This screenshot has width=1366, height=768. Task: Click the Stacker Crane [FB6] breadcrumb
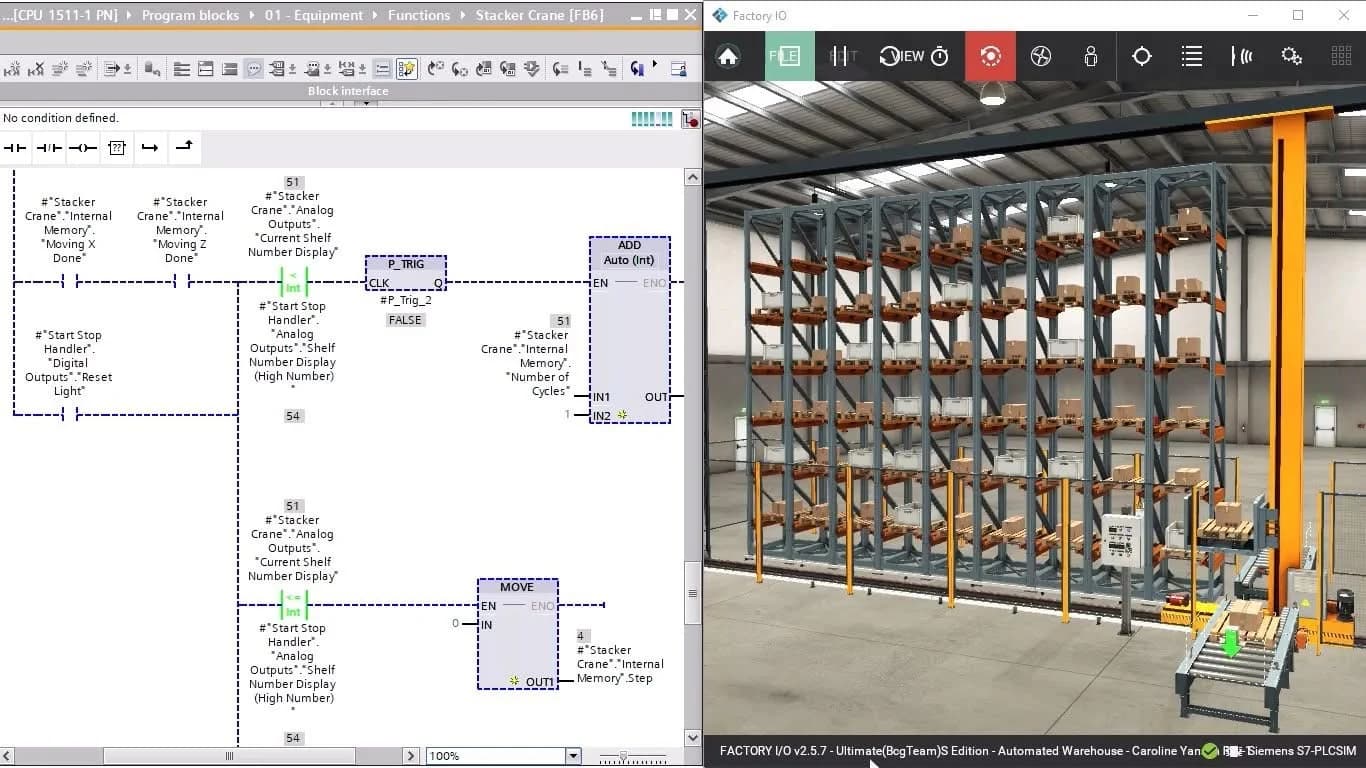tap(539, 15)
